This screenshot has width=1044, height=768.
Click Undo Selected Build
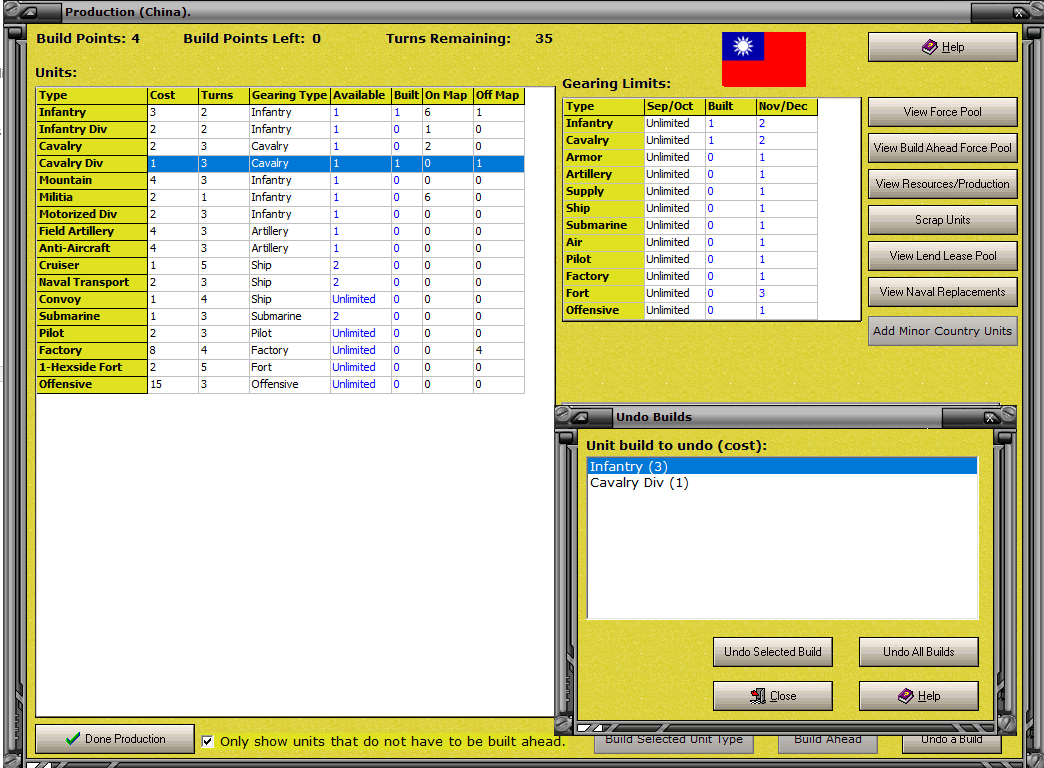tap(772, 652)
